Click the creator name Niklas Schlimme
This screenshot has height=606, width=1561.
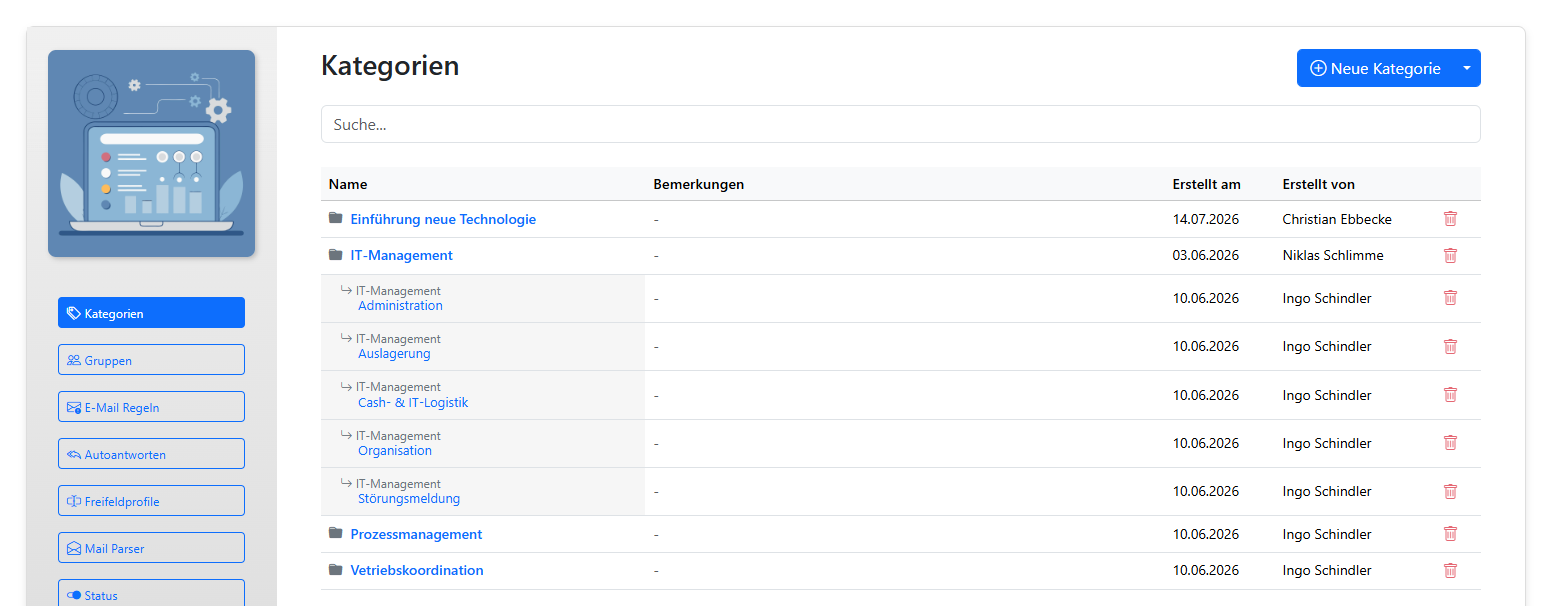coord(1333,255)
